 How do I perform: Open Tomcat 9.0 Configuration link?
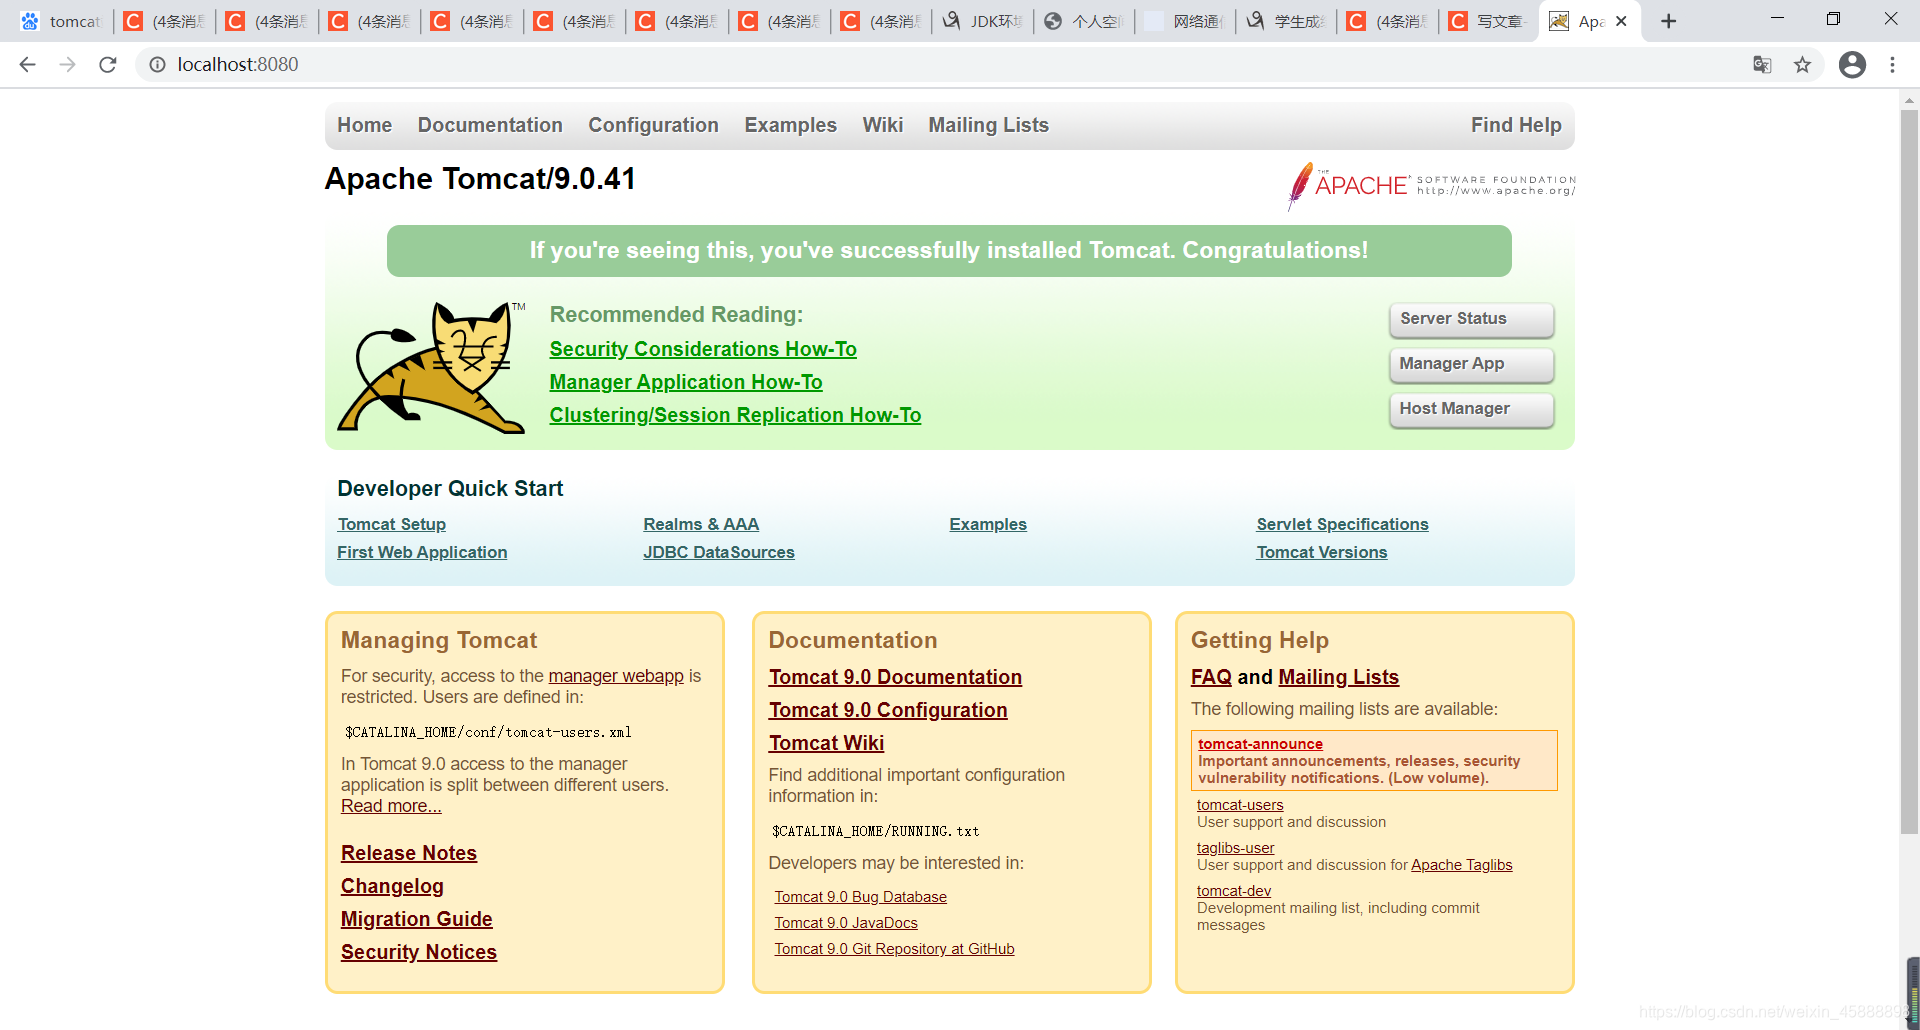click(888, 710)
